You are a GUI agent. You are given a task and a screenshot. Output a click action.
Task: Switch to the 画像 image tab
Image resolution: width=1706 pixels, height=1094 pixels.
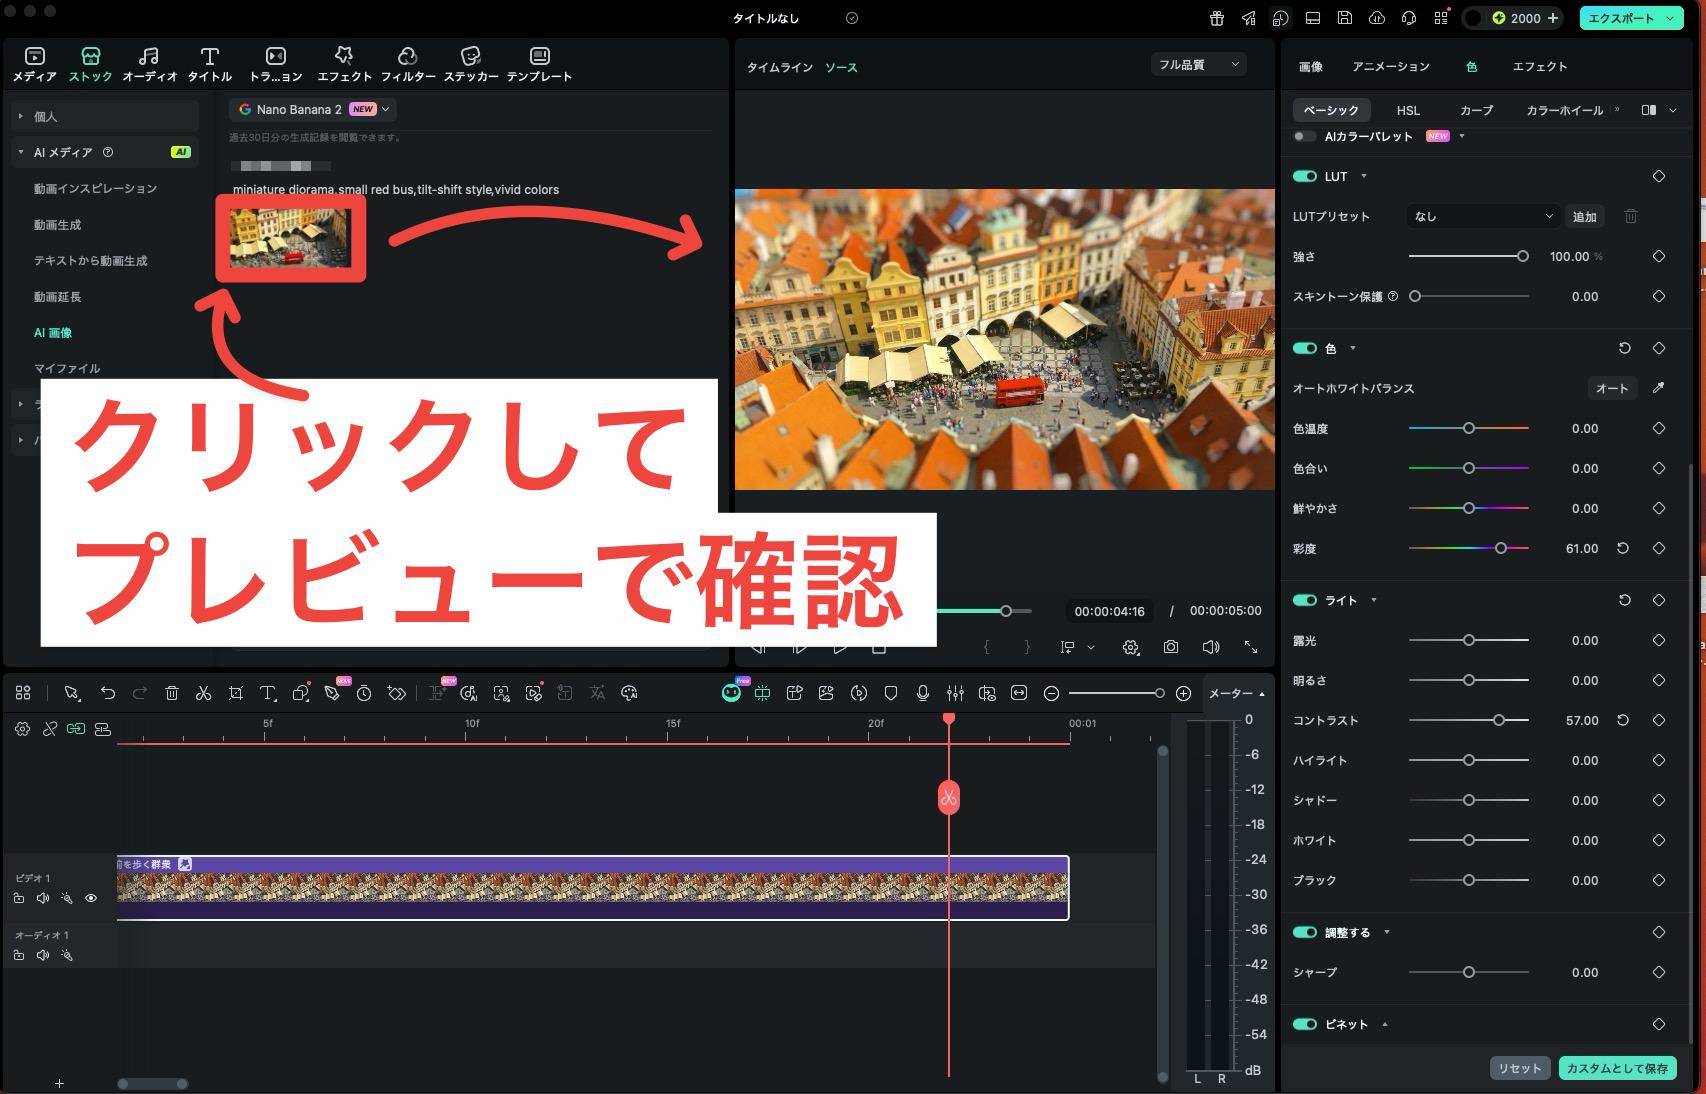[1310, 67]
